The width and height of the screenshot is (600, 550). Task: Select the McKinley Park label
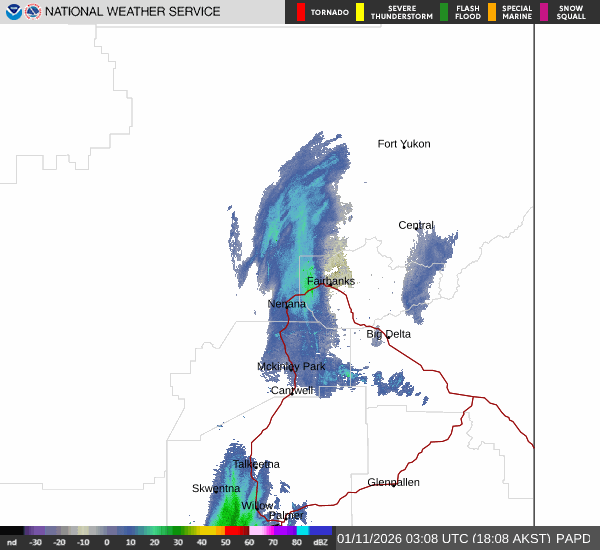(x=291, y=367)
